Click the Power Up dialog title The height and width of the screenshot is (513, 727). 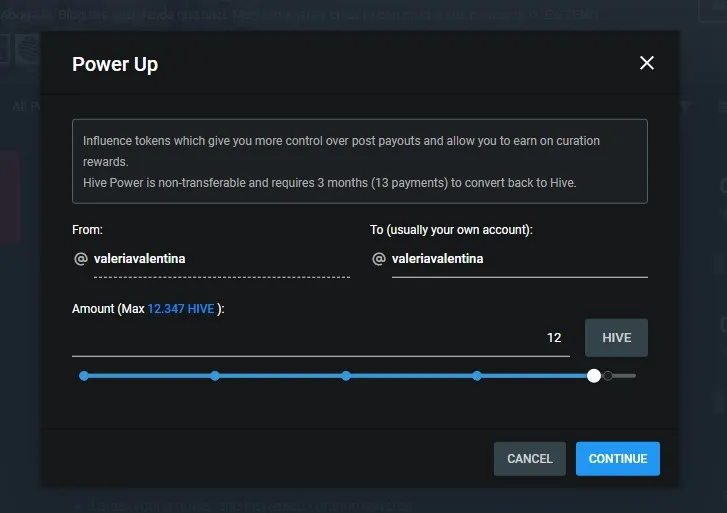click(115, 64)
